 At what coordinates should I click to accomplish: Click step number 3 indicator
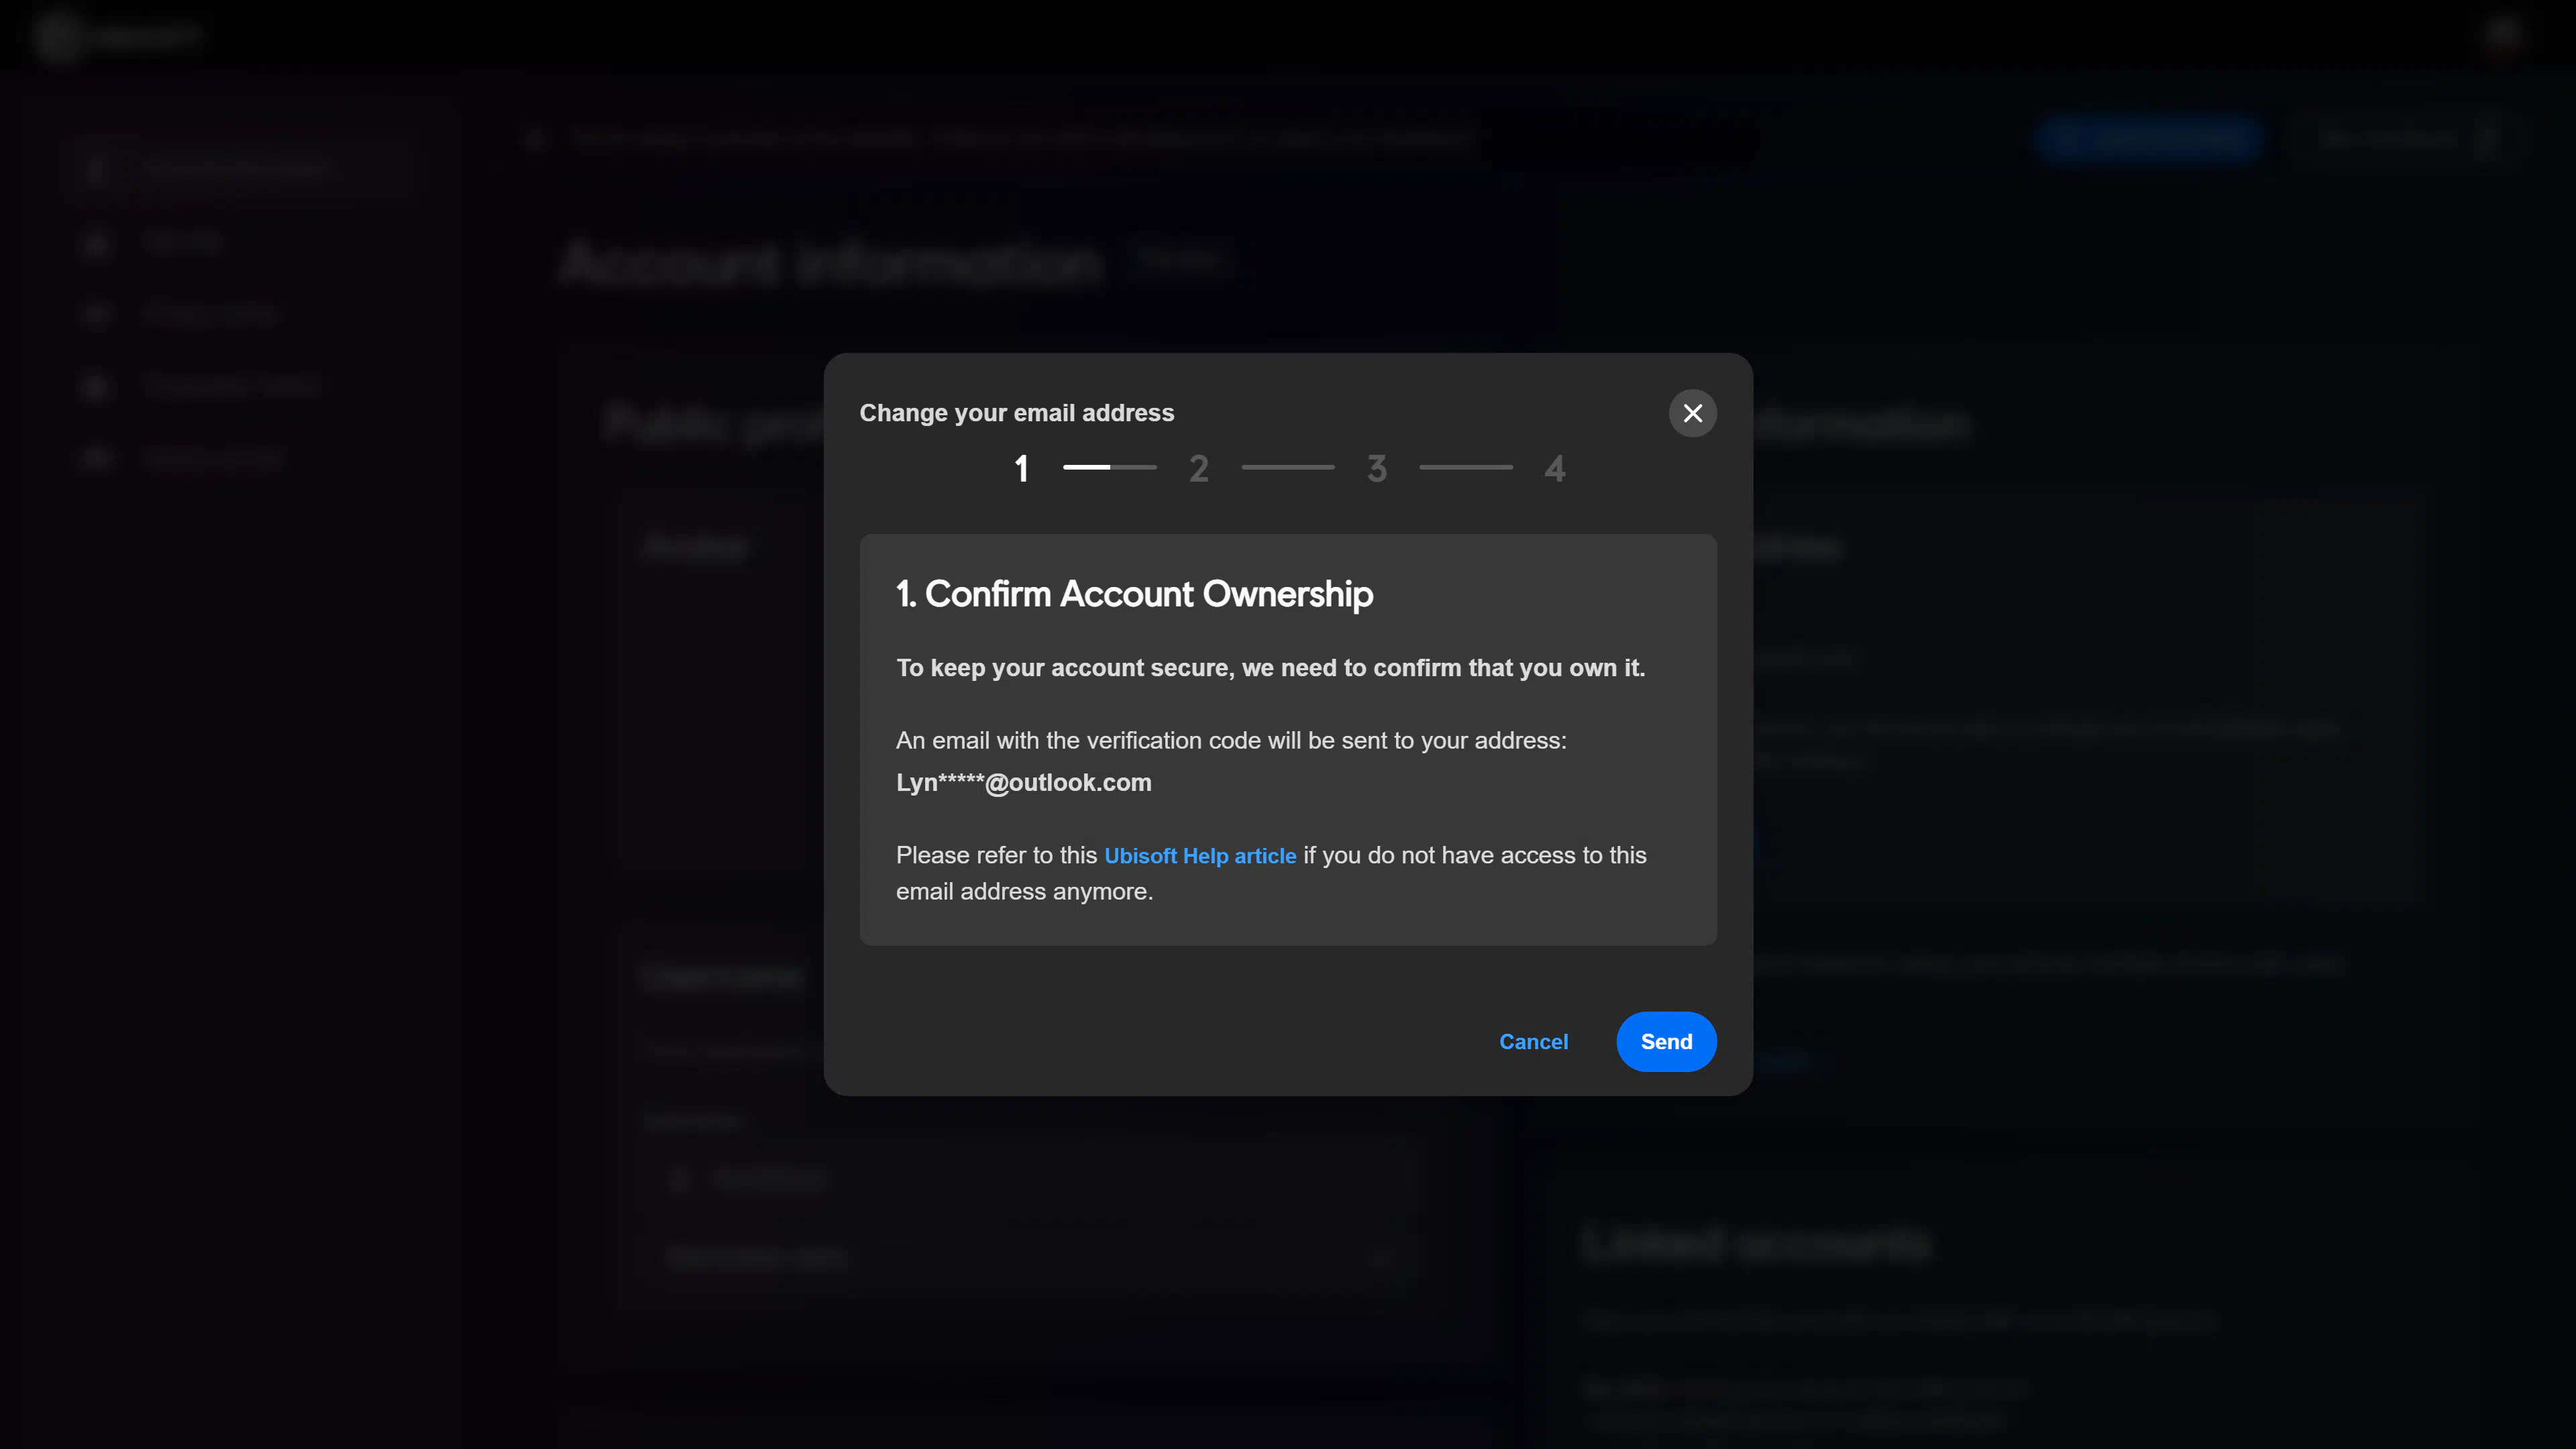1377,468
